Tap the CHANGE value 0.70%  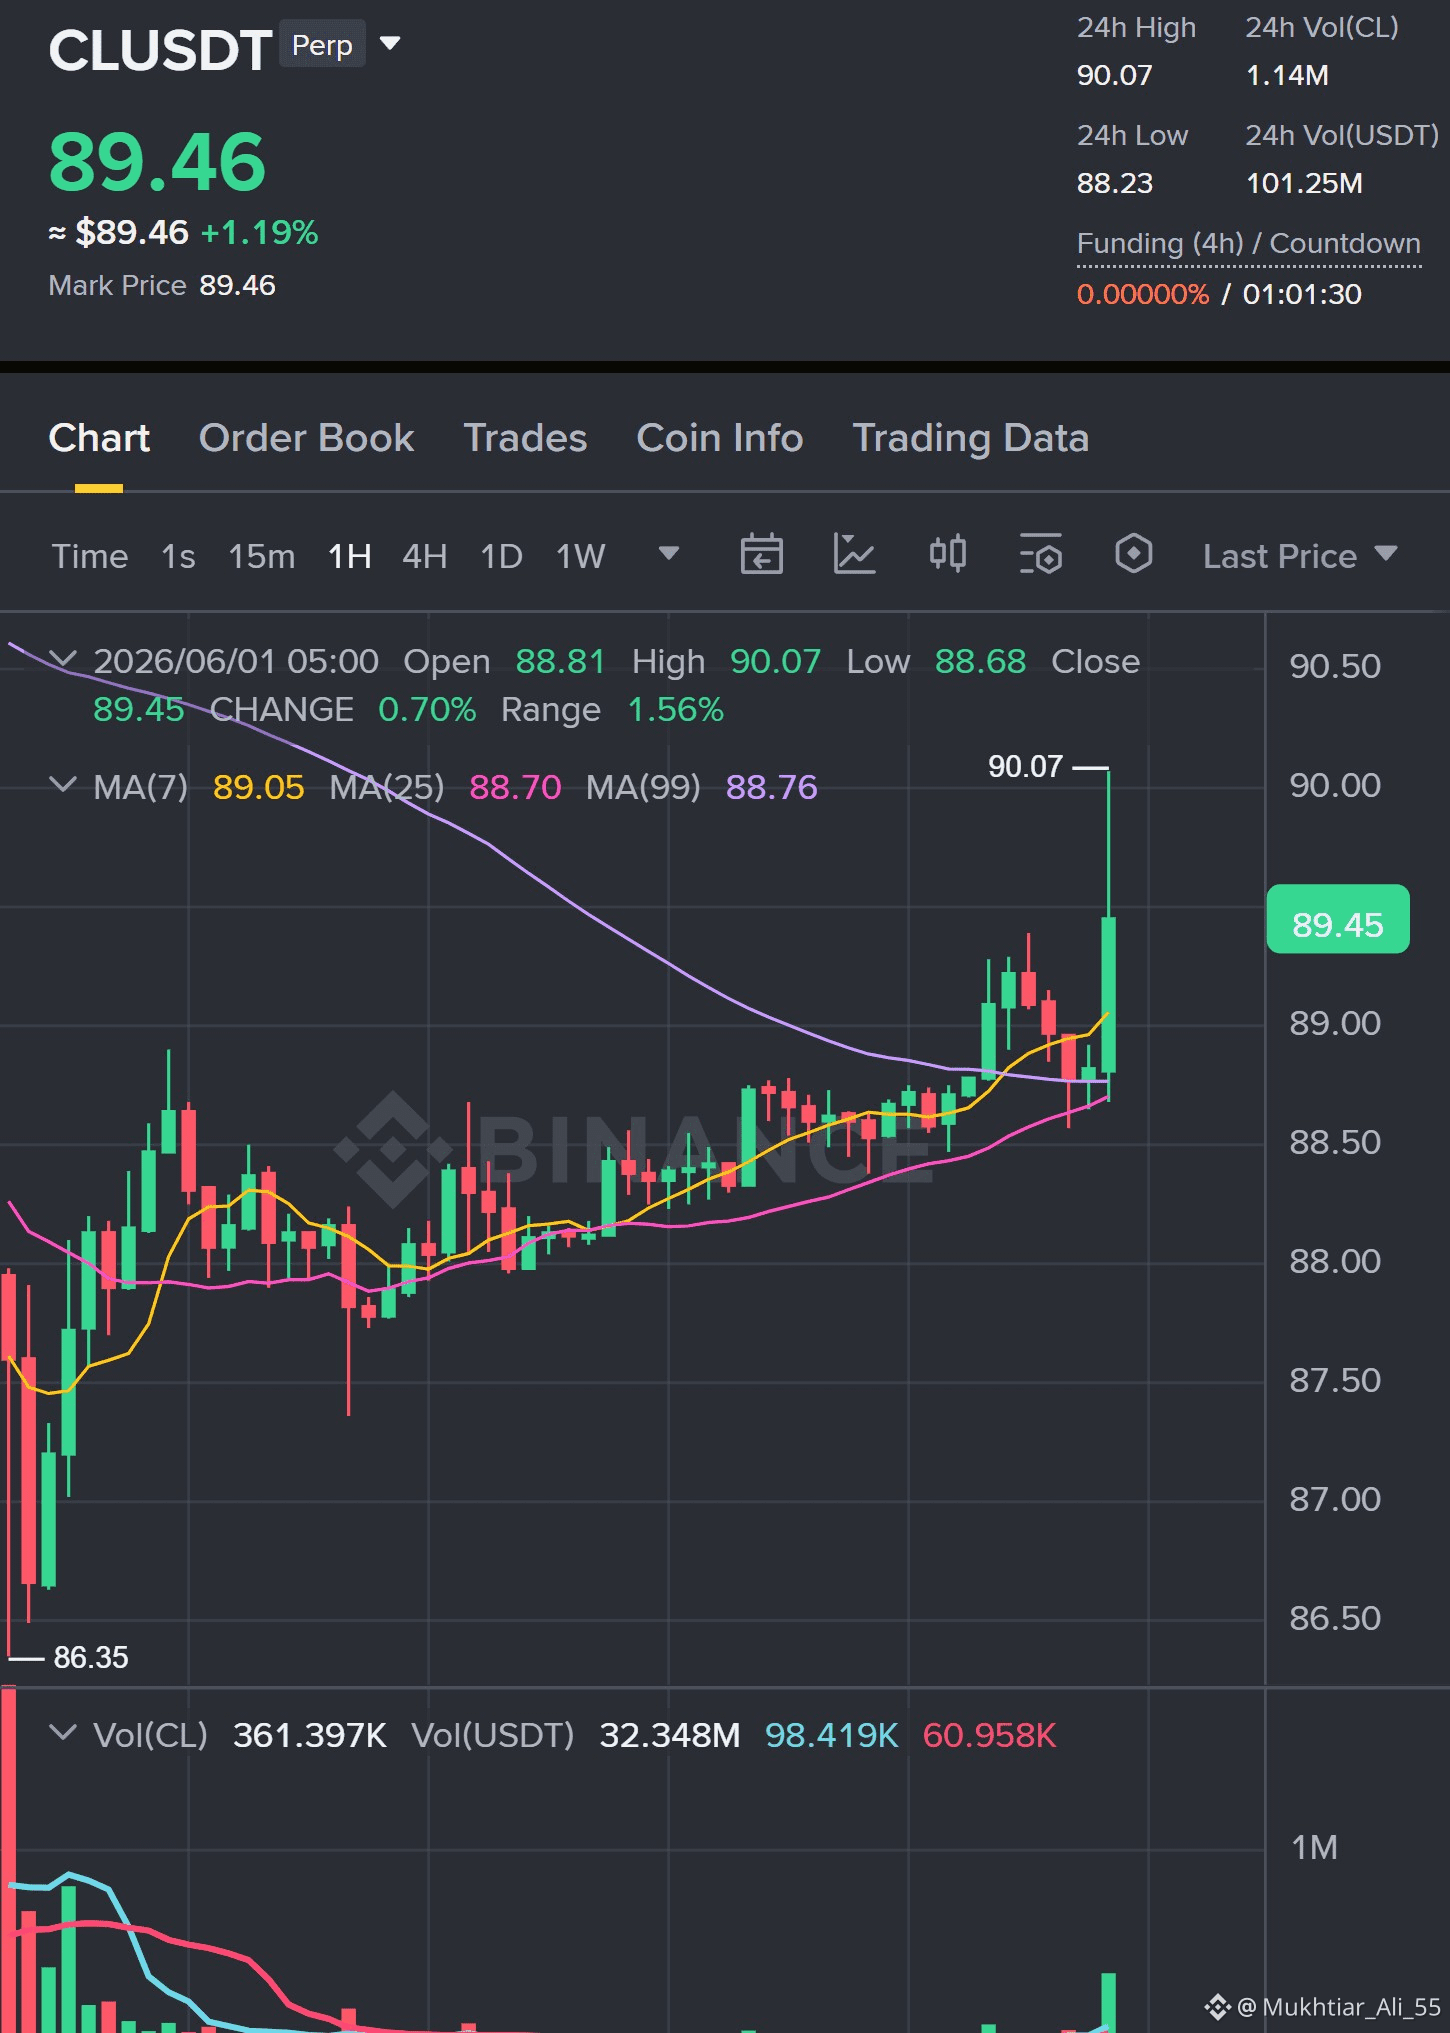click(427, 709)
